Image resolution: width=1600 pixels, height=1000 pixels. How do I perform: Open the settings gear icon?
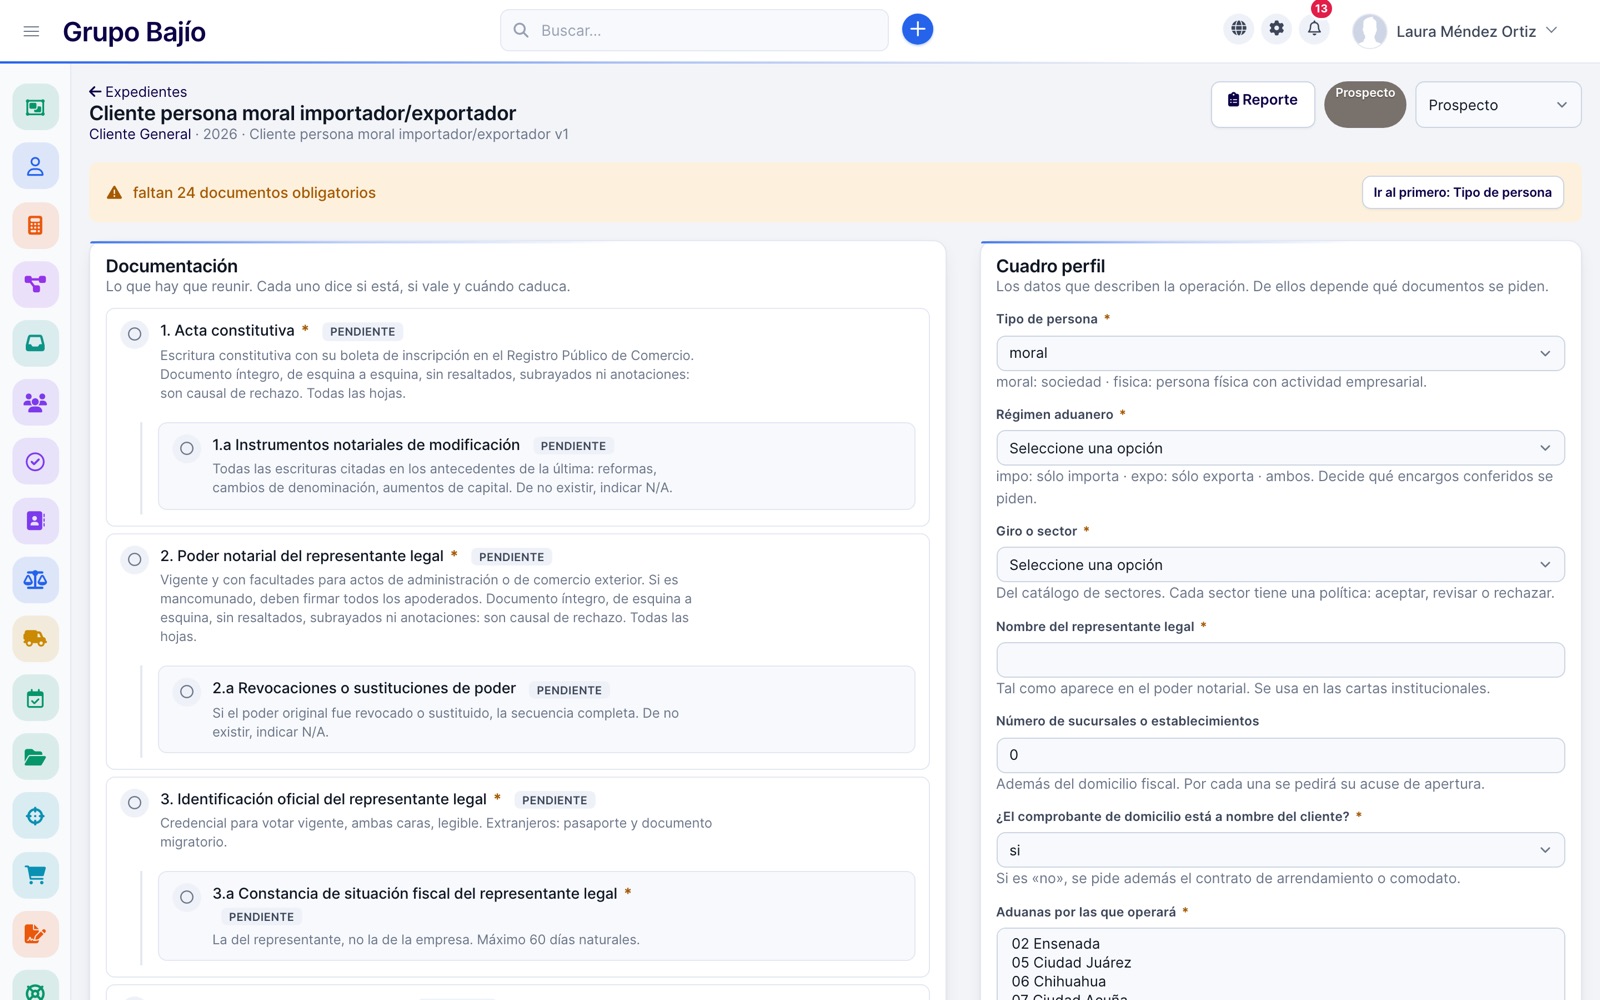pyautogui.click(x=1276, y=29)
